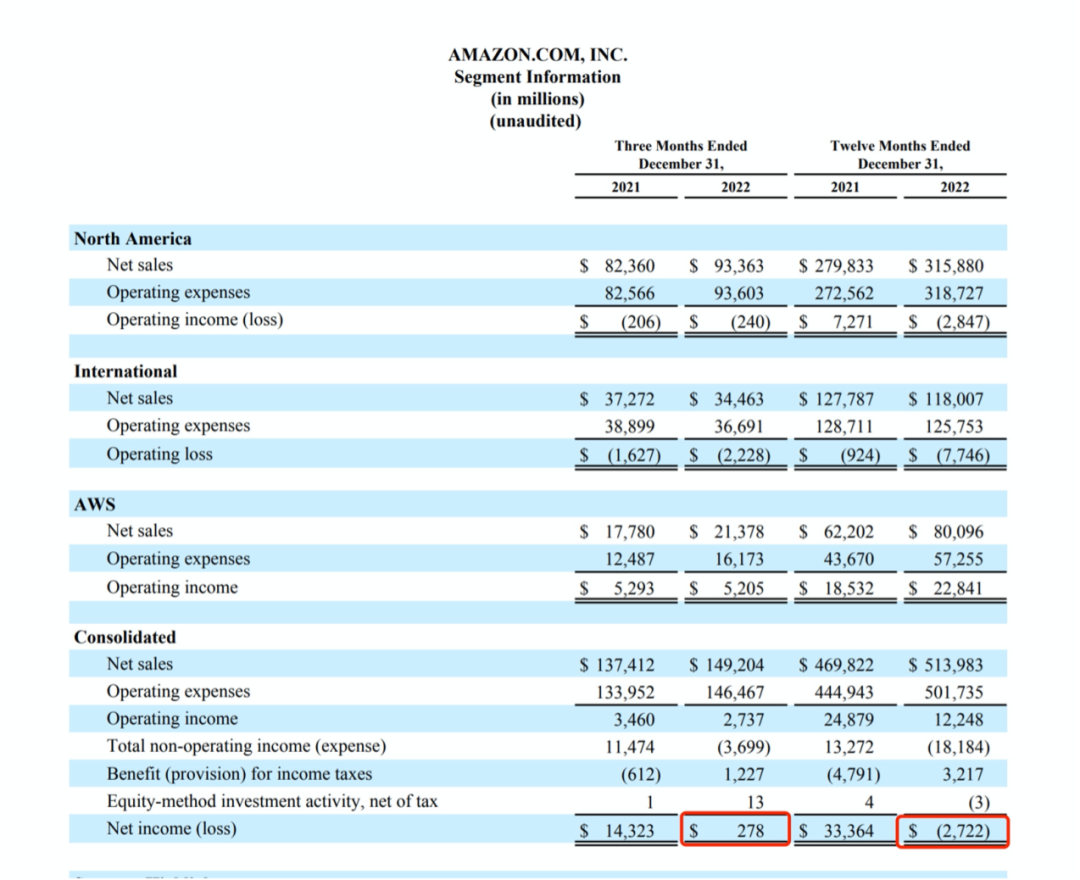
Task: Select the International section header
Action: click(126, 371)
